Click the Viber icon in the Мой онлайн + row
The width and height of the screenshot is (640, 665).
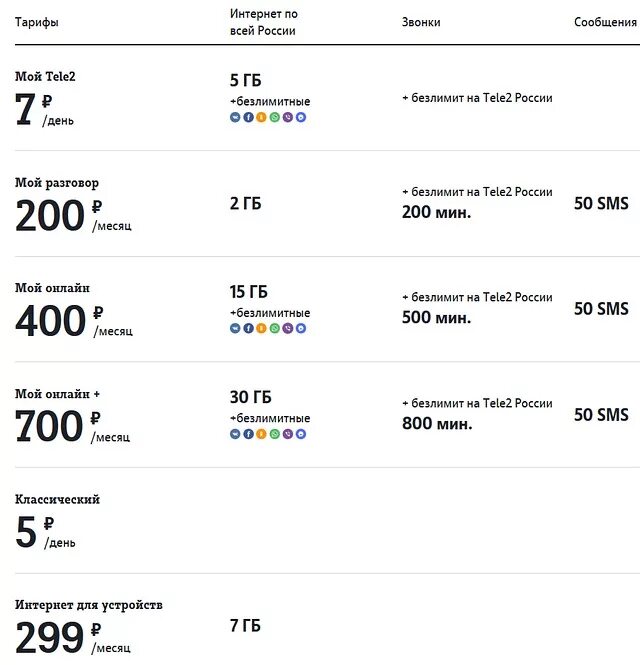click(x=287, y=434)
